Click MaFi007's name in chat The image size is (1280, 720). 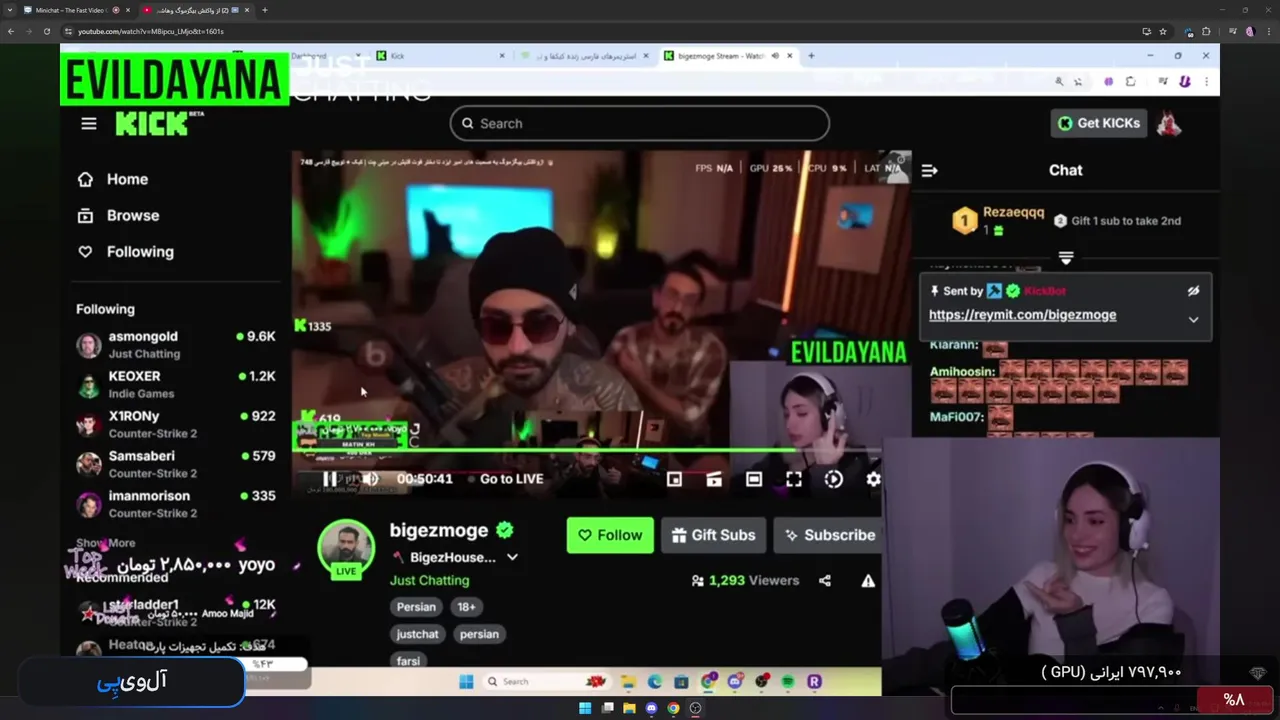pyautogui.click(x=957, y=417)
